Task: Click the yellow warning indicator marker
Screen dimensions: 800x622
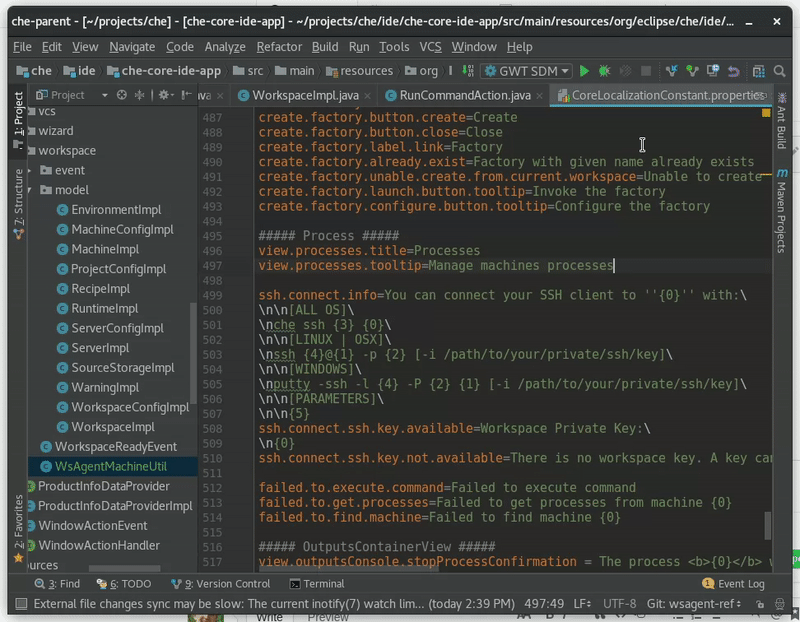Action: pyautogui.click(x=766, y=113)
